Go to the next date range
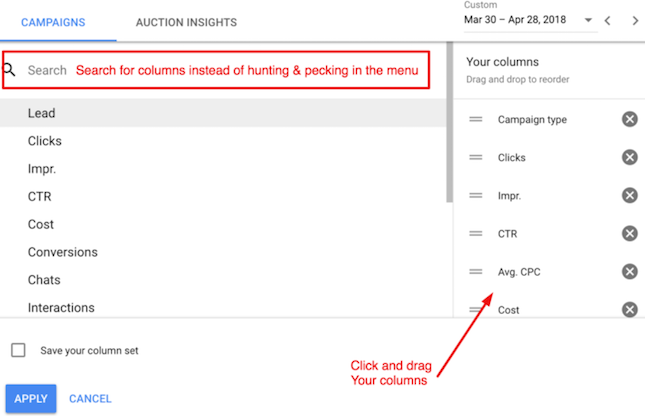Viewport: 645px width, 416px height. pyautogui.click(x=635, y=20)
